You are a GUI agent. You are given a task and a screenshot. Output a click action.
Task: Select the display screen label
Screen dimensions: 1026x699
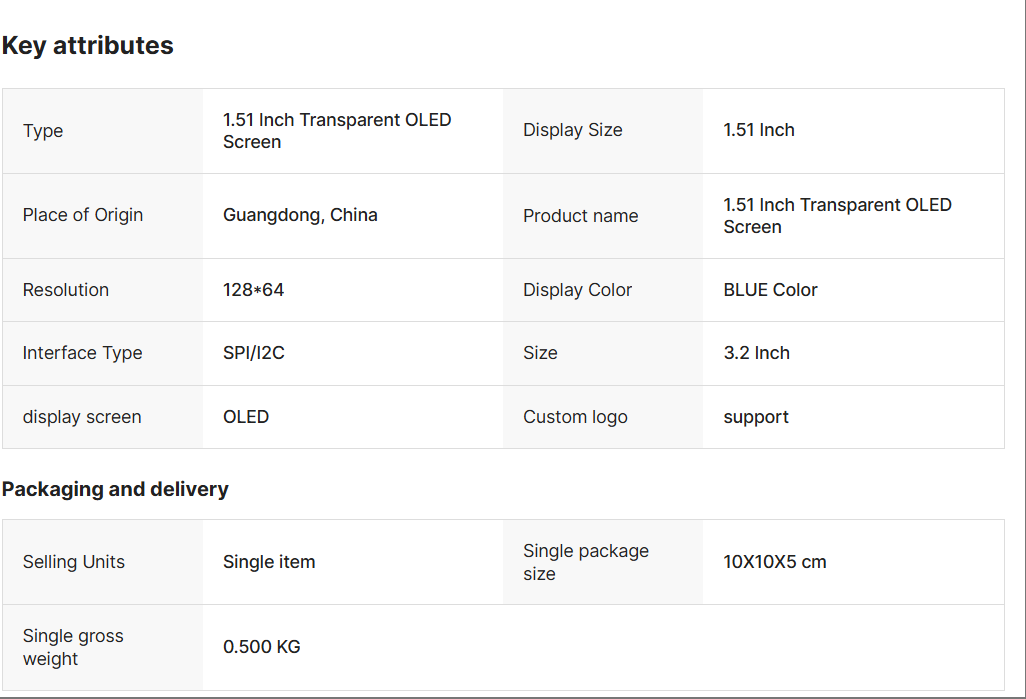pyautogui.click(x=82, y=417)
